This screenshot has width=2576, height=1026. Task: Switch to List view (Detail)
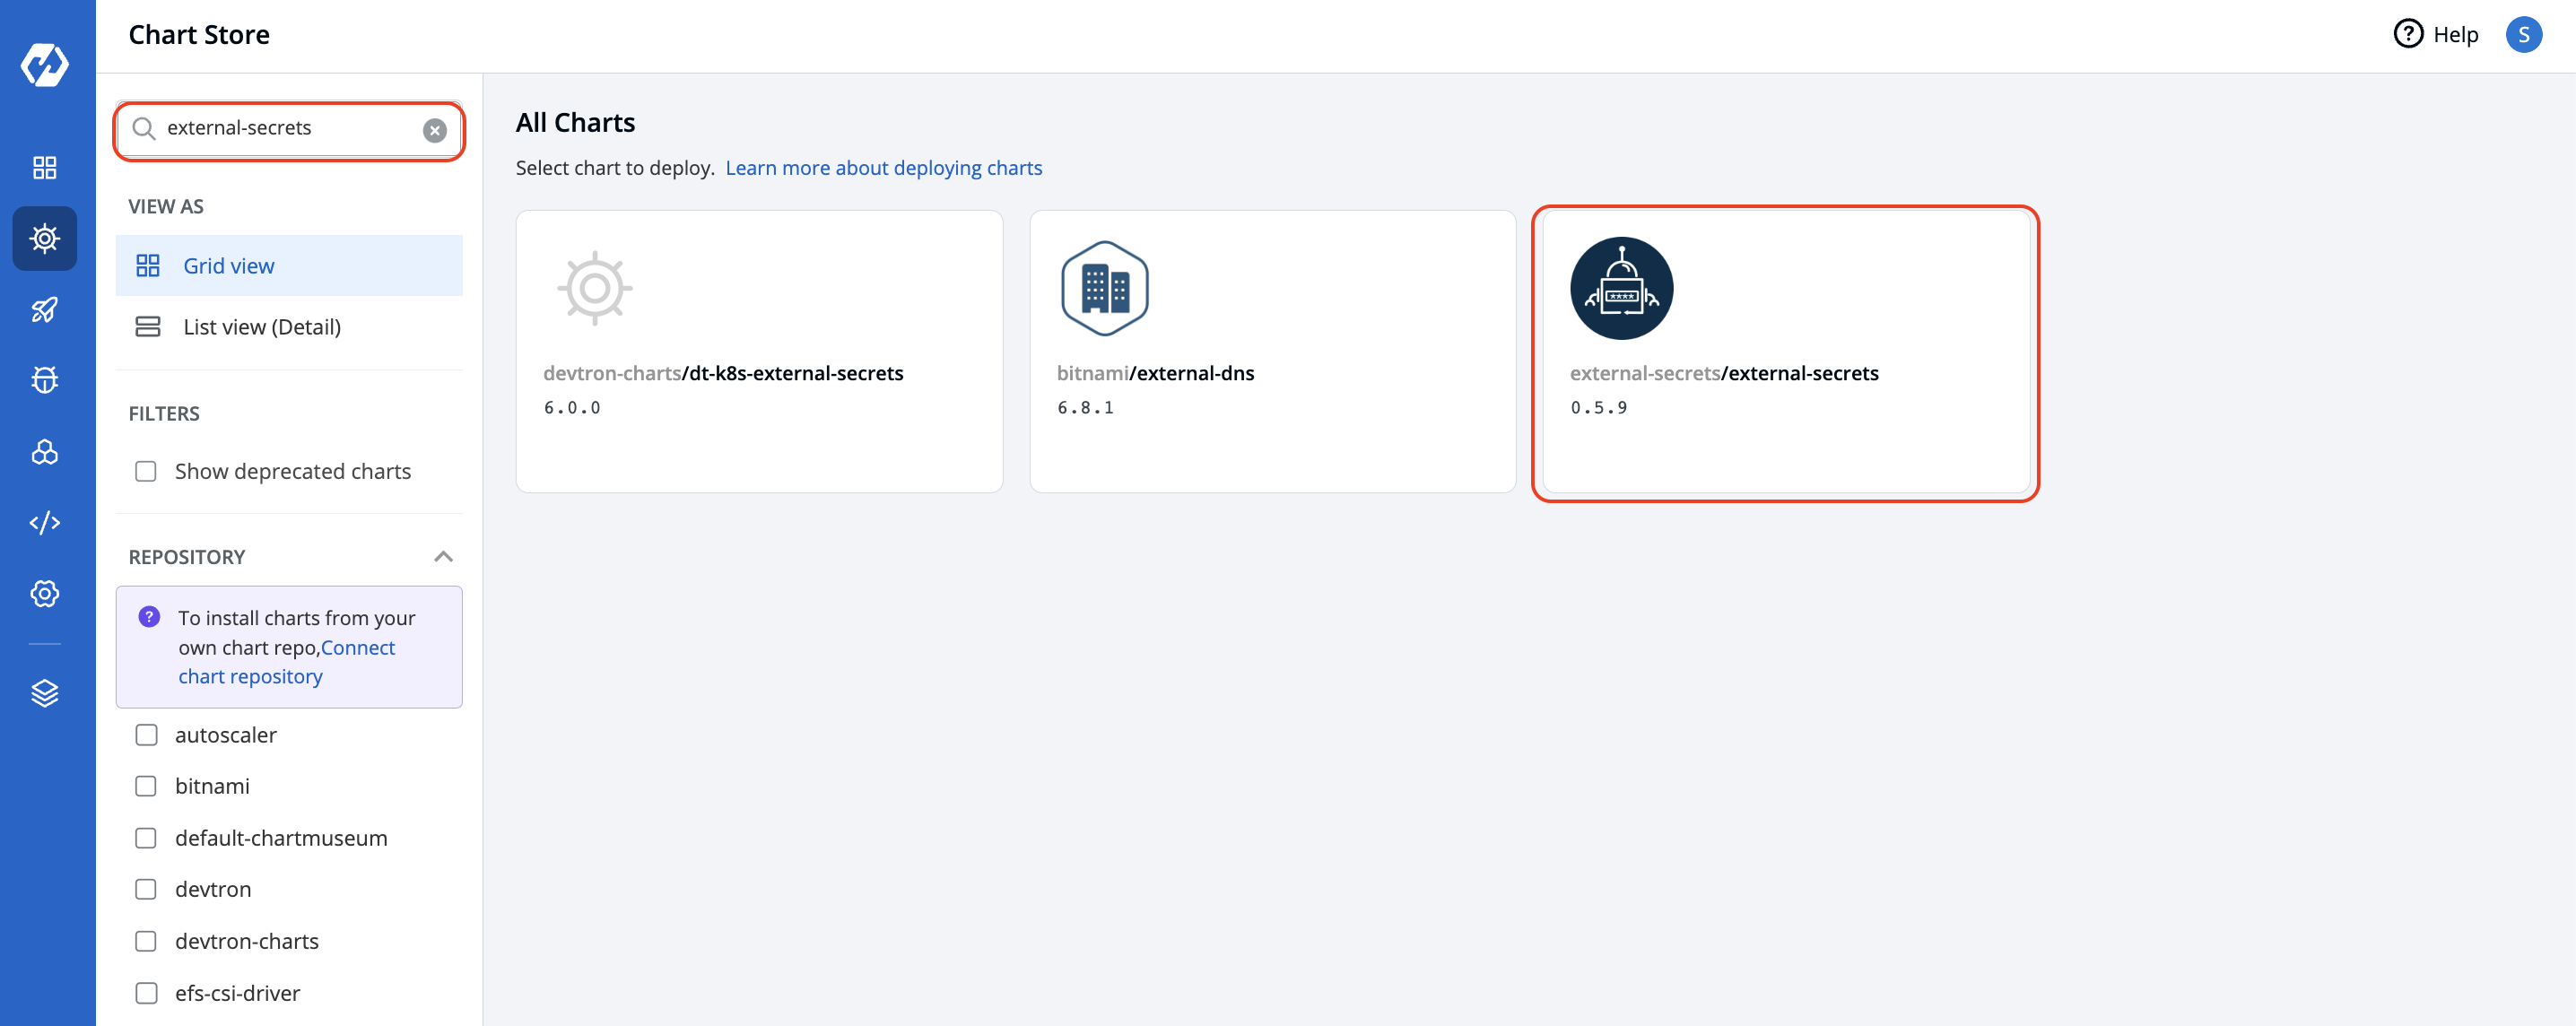point(262,326)
